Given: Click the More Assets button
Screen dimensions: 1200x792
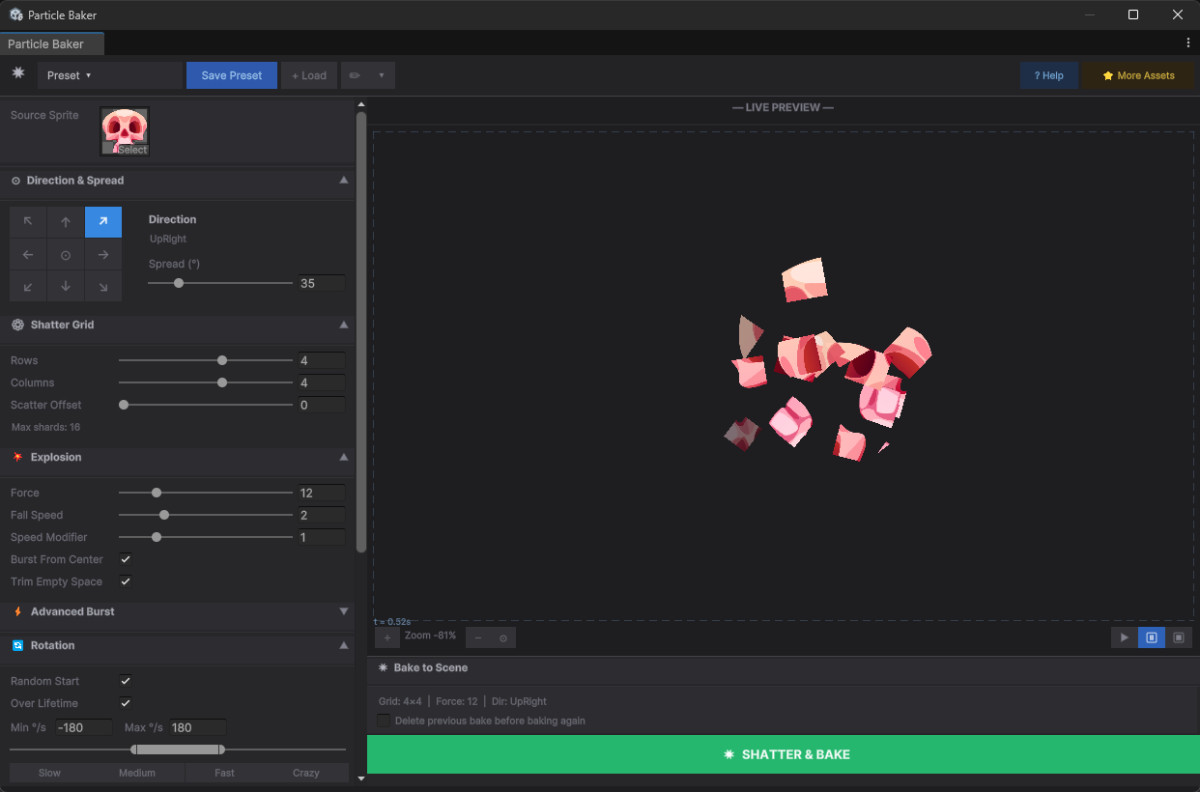Looking at the screenshot, I should (x=1138, y=75).
